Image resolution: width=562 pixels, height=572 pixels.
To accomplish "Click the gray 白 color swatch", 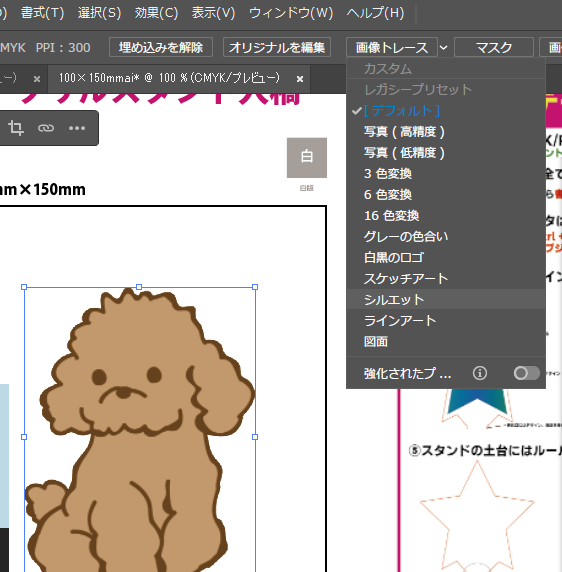I will pyautogui.click(x=307, y=158).
